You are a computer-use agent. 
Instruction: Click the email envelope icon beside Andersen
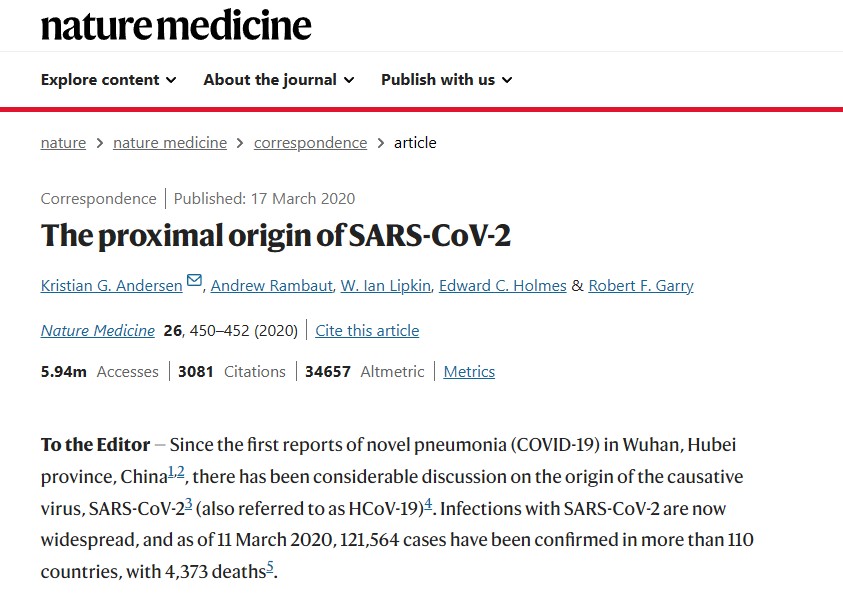click(x=194, y=280)
